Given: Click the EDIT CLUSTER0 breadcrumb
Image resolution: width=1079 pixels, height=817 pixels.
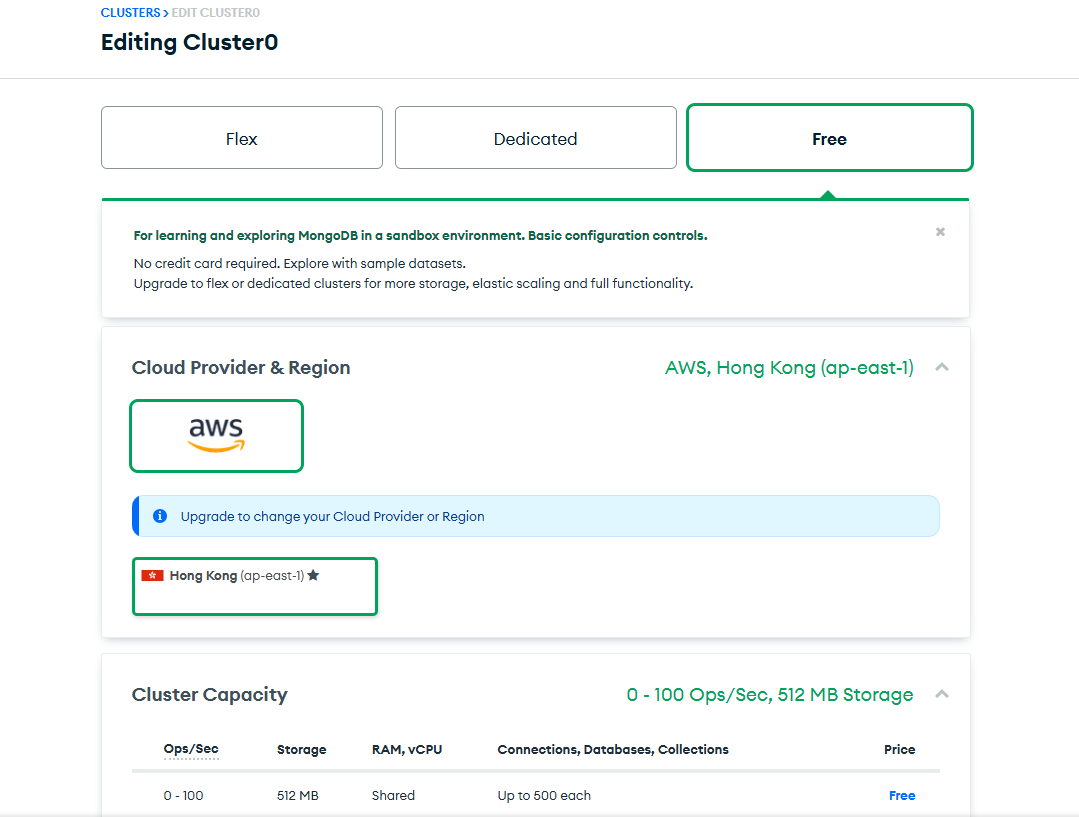Looking at the screenshot, I should pos(215,12).
